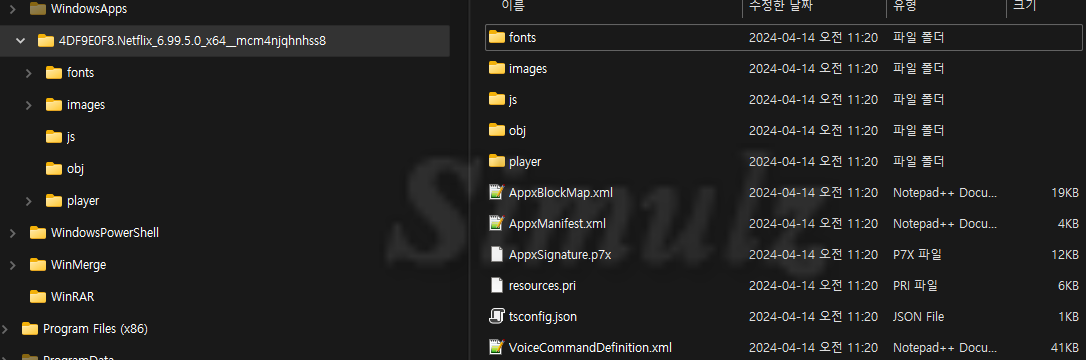Click the WinRAR folder icon in tree

pos(38,296)
